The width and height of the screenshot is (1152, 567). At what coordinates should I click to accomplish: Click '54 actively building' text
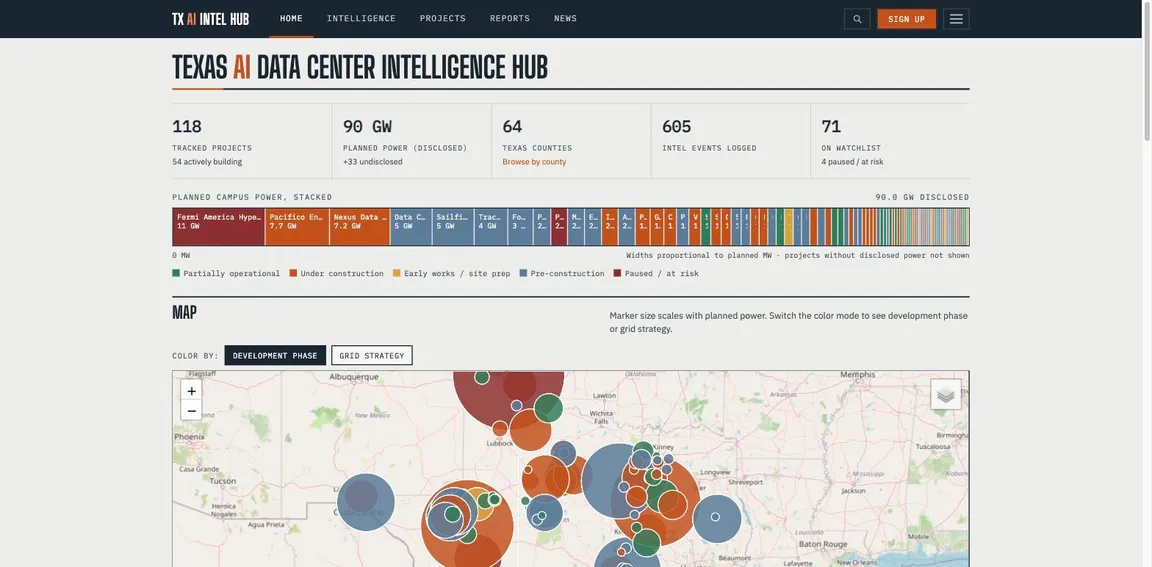click(x=207, y=162)
